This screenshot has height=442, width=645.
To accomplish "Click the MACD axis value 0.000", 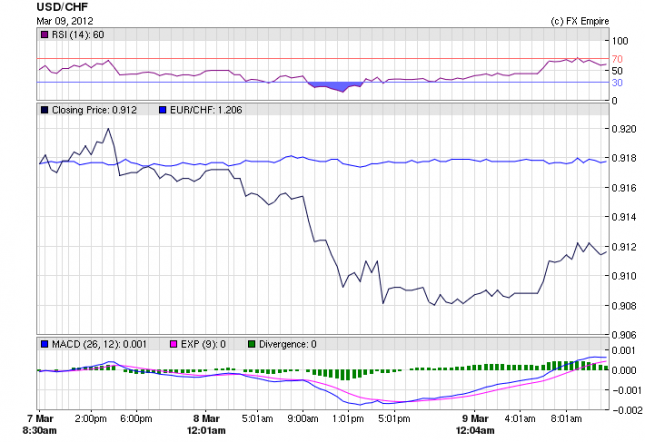I will pyautogui.click(x=624, y=370).
